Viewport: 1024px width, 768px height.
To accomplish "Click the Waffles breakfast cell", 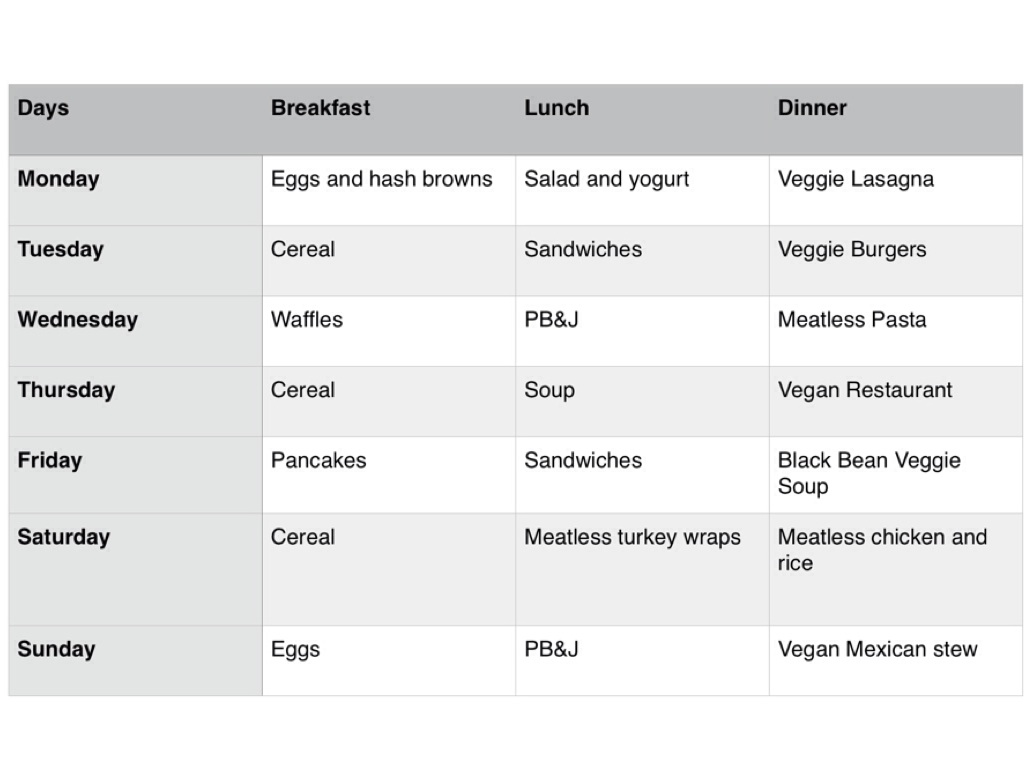I will 307,320.
